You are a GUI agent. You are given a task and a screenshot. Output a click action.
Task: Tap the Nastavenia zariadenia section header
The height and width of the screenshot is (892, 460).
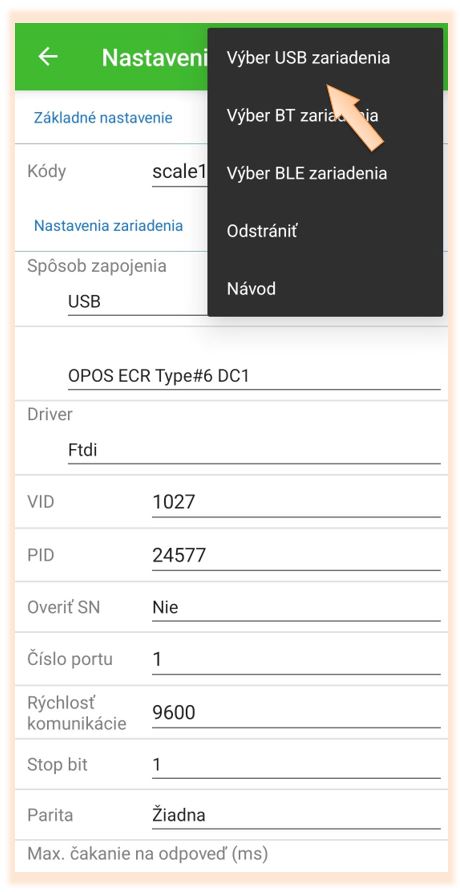(x=108, y=225)
